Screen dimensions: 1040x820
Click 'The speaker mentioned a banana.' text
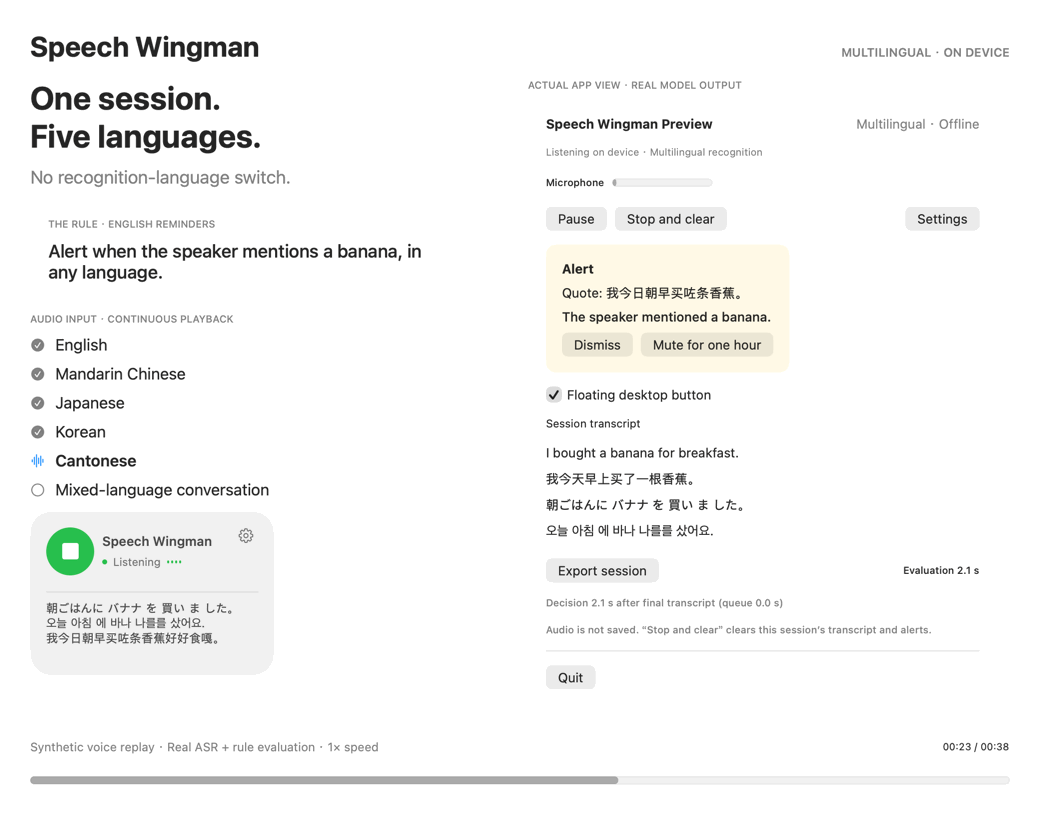click(666, 317)
